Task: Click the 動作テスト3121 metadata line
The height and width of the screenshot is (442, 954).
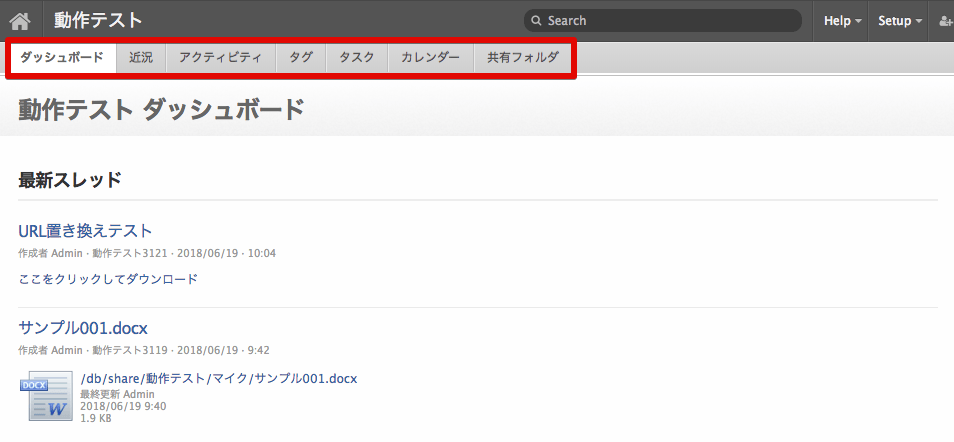Action: tap(147, 253)
